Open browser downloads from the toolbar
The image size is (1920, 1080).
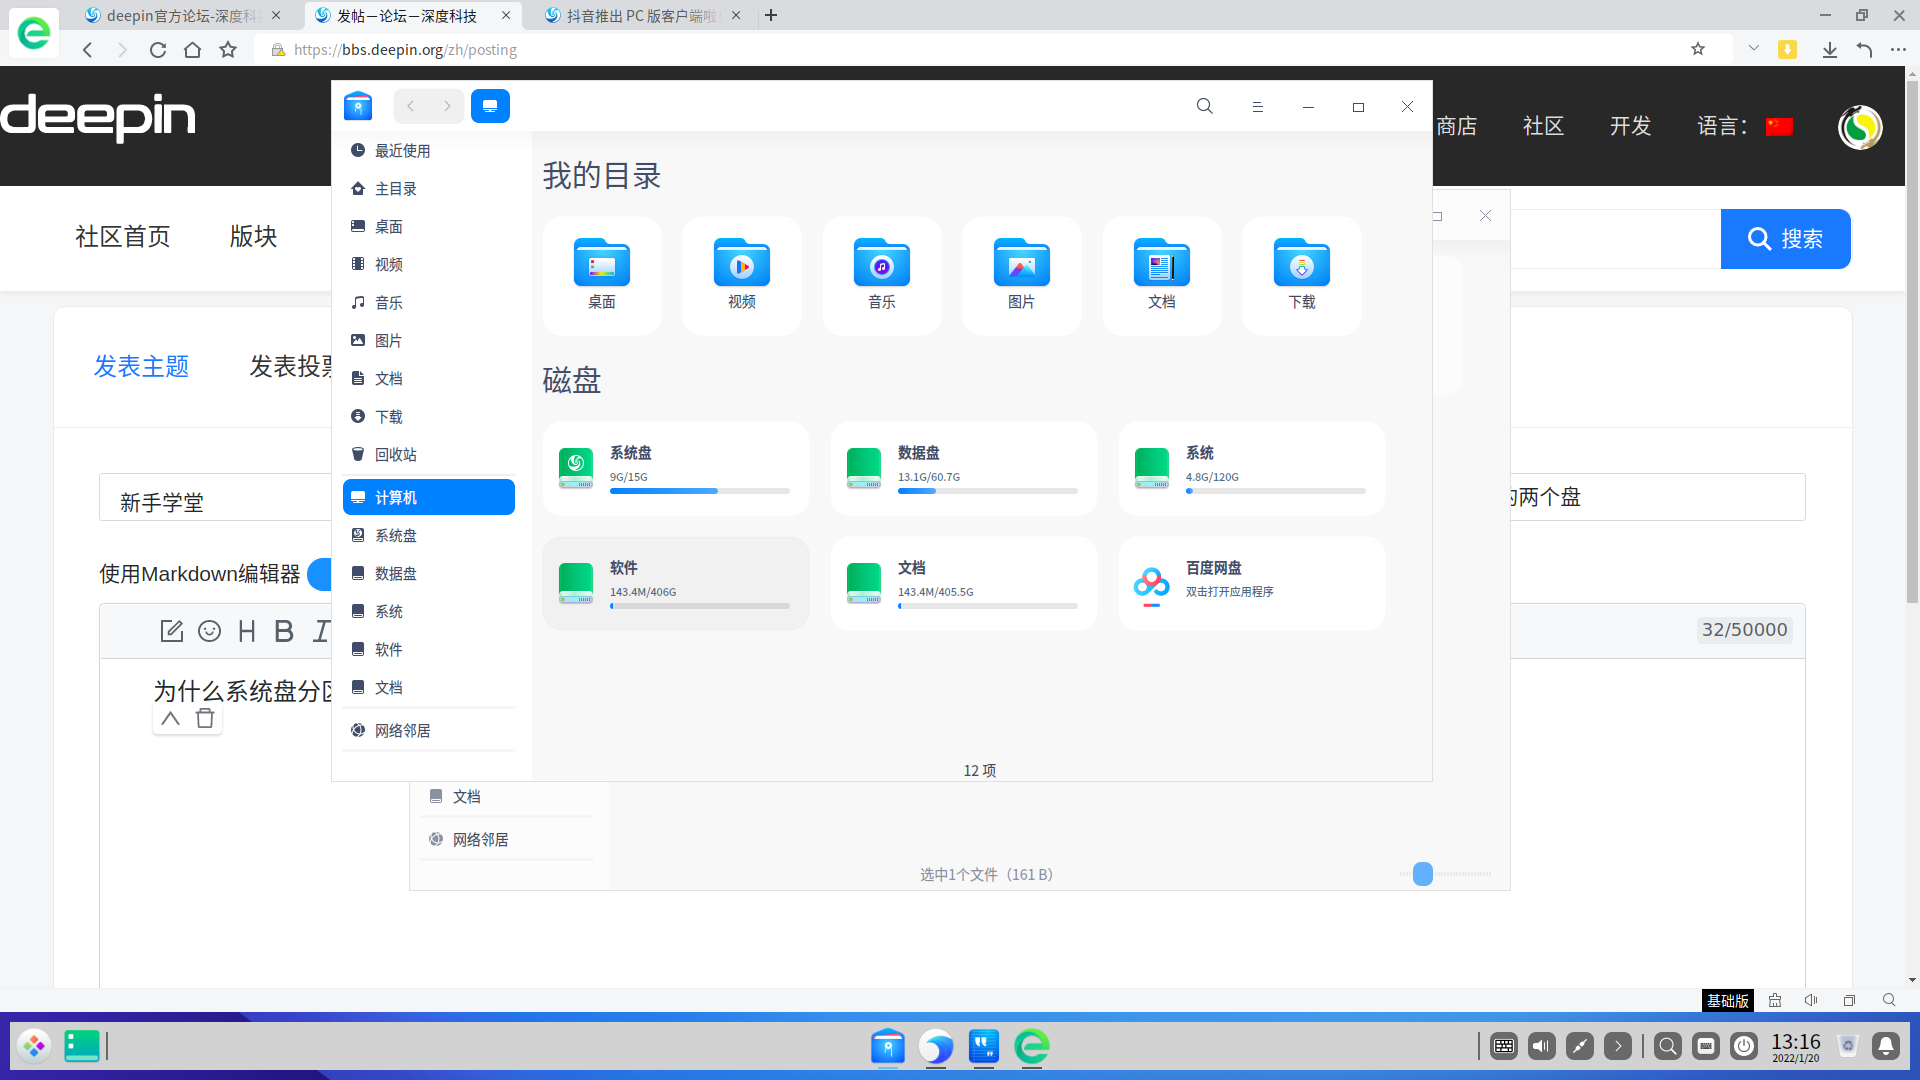pyautogui.click(x=1830, y=49)
